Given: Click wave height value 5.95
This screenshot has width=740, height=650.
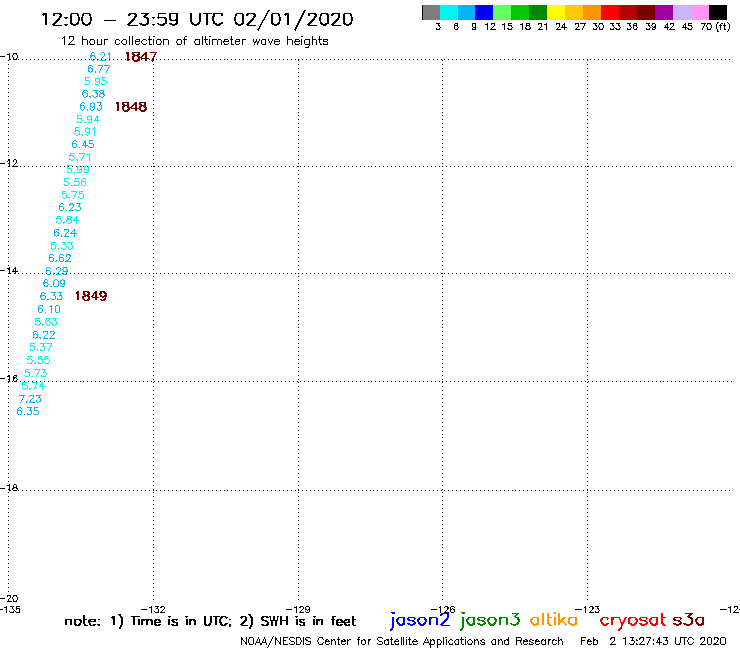Looking at the screenshot, I should pyautogui.click(x=96, y=81).
